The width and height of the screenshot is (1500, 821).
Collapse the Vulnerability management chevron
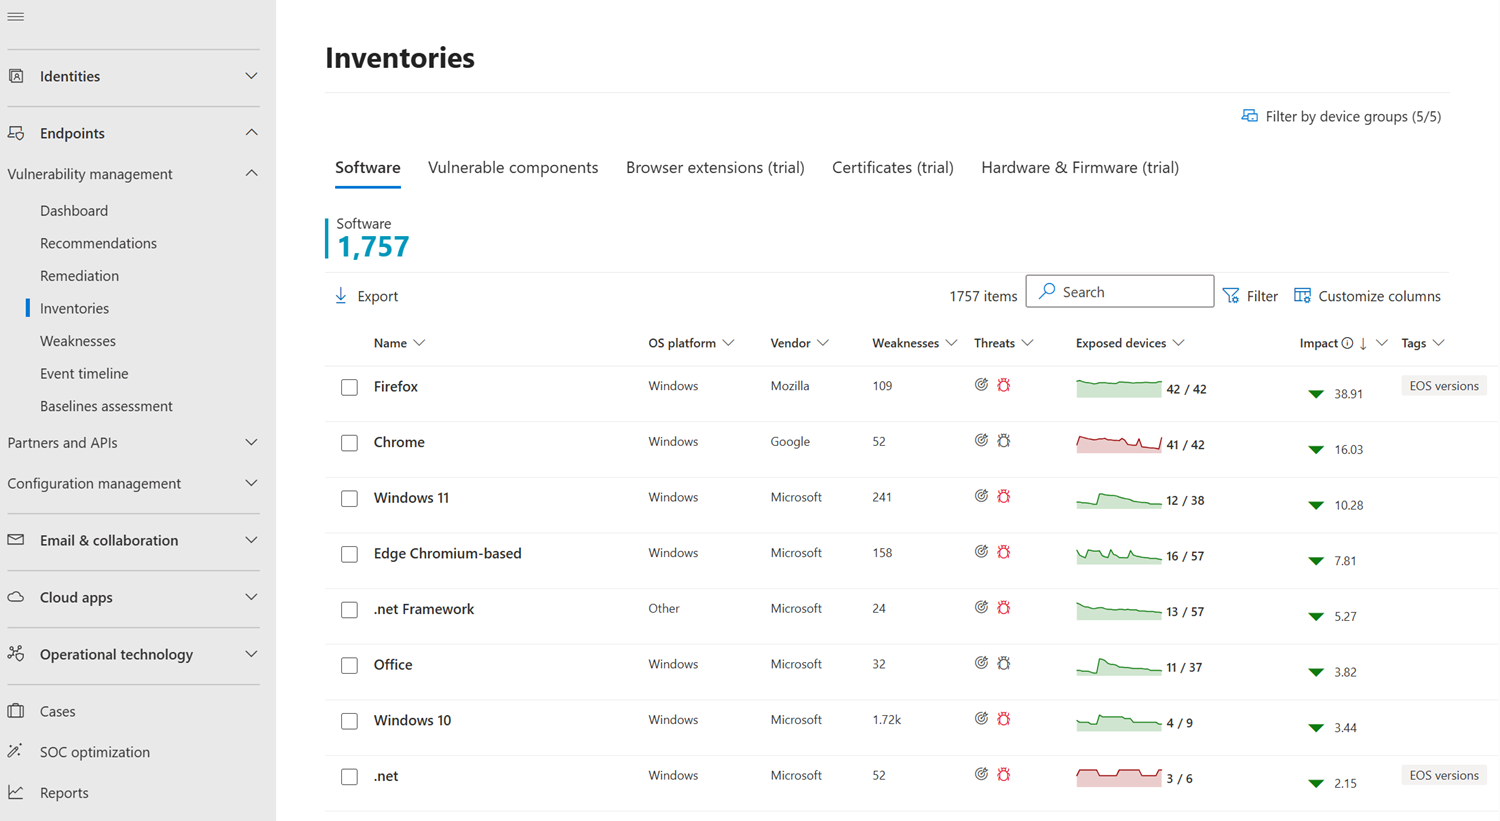click(251, 174)
